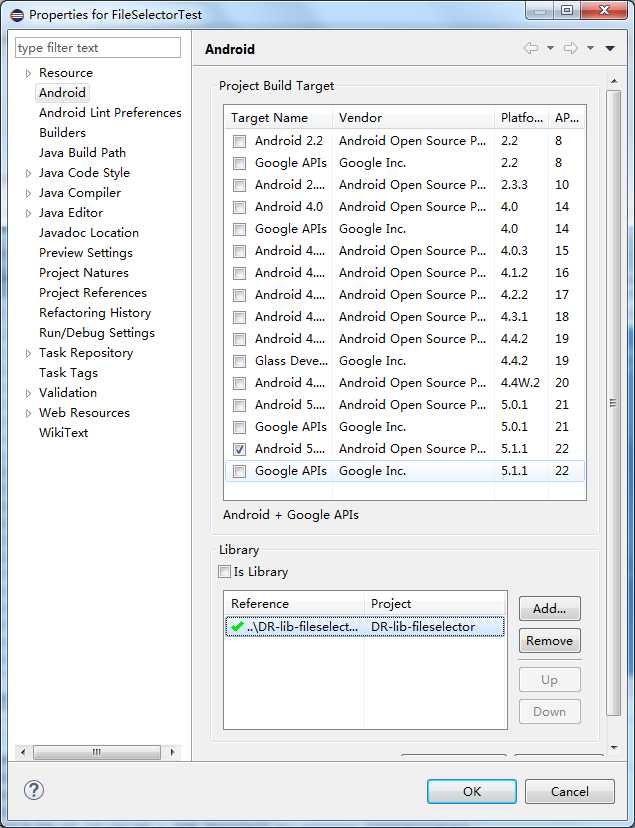Viewport: 635px width, 828px height.
Task: Uncheck the Android 5.1.1 target checkbox
Action: pos(239,449)
